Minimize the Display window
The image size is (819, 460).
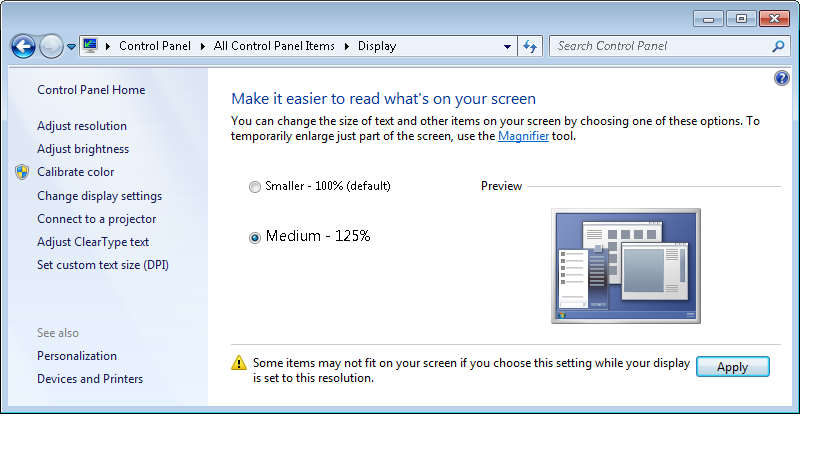(708, 19)
